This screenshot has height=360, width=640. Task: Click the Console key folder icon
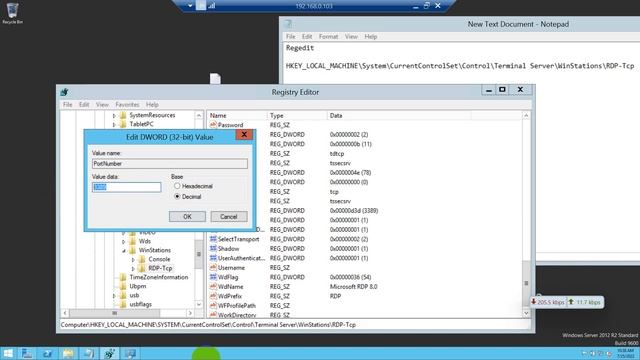coord(142,259)
